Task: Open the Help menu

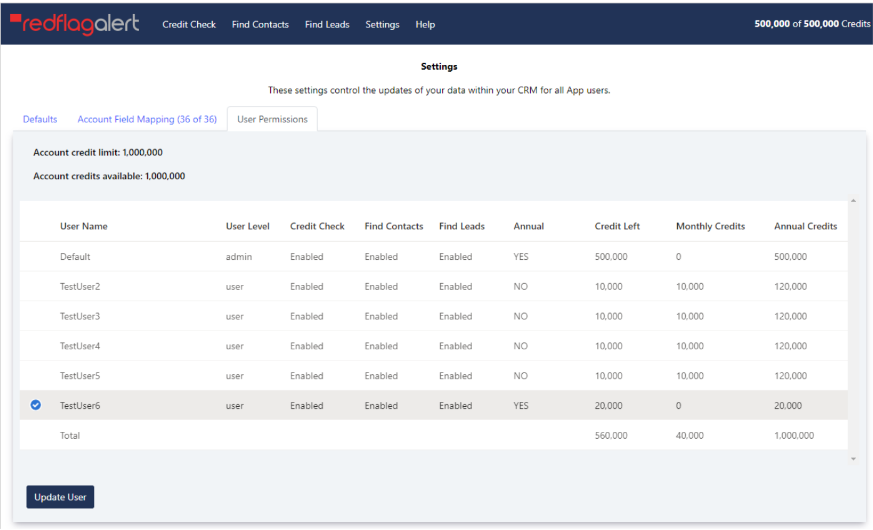Action: coord(425,24)
